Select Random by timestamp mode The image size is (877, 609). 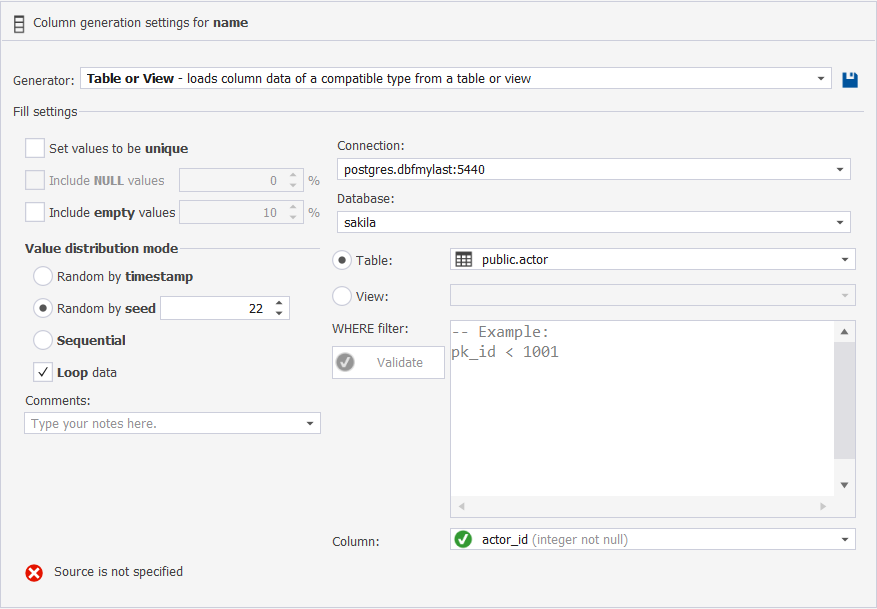click(x=43, y=276)
